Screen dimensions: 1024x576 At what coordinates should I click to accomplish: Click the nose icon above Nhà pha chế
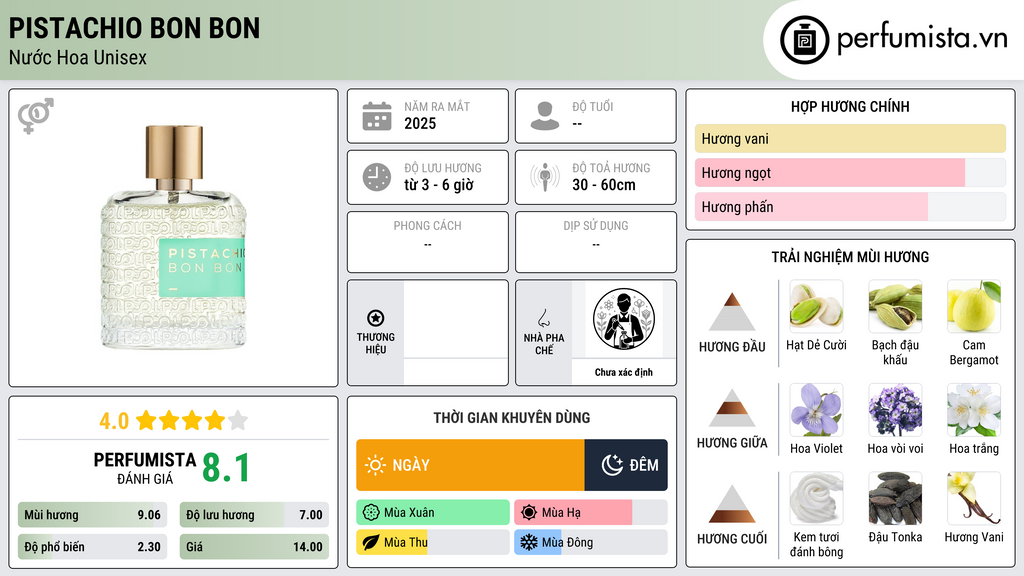[x=543, y=318]
